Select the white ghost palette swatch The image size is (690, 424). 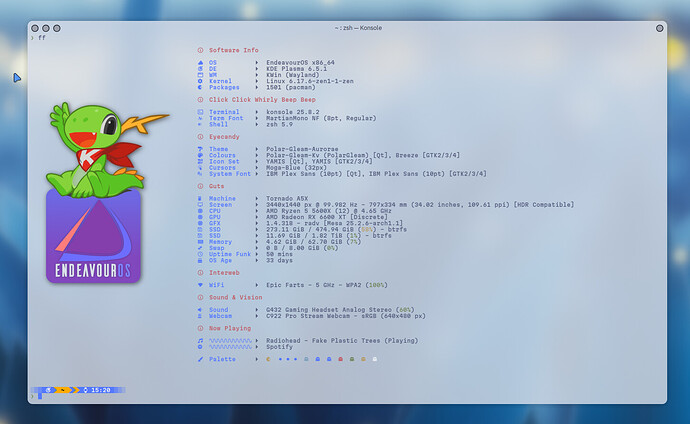pyautogui.click(x=374, y=359)
